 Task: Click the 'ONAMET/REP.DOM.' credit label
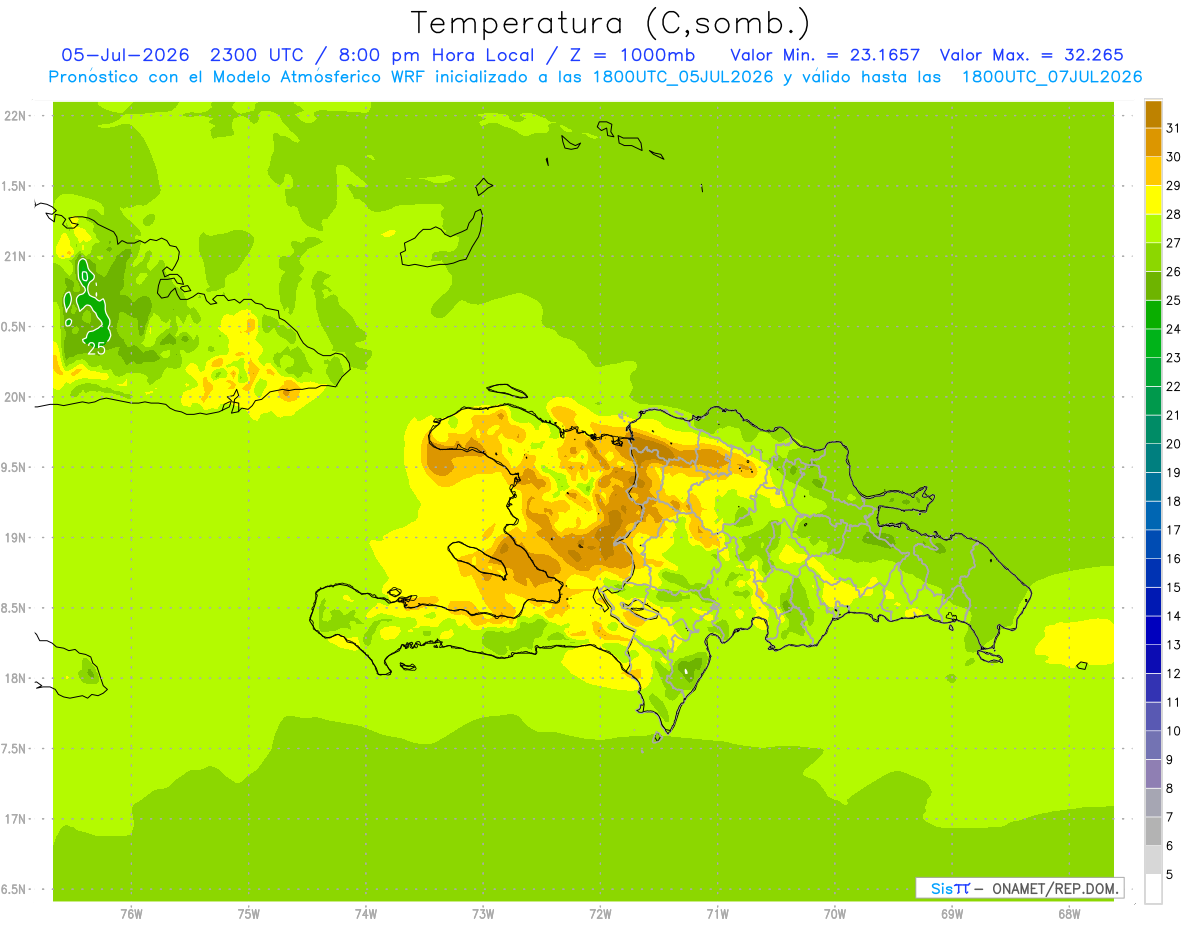tap(1055, 888)
